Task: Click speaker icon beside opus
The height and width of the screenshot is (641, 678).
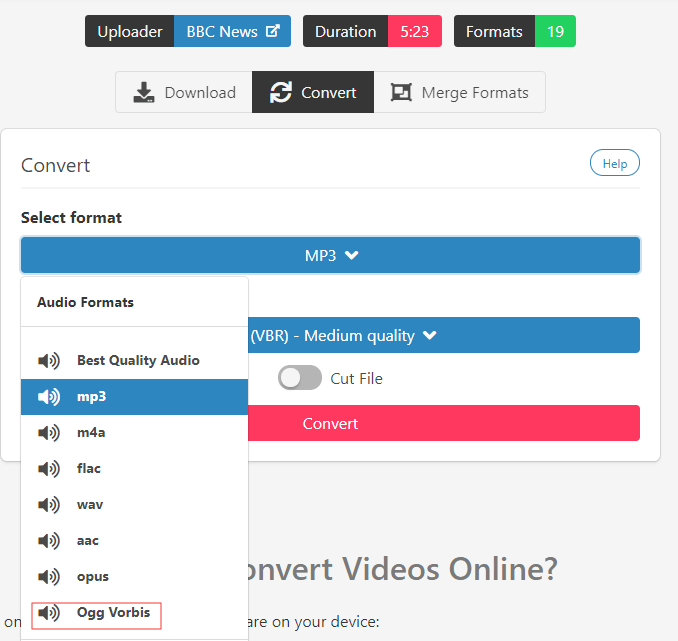Action: pos(49,577)
